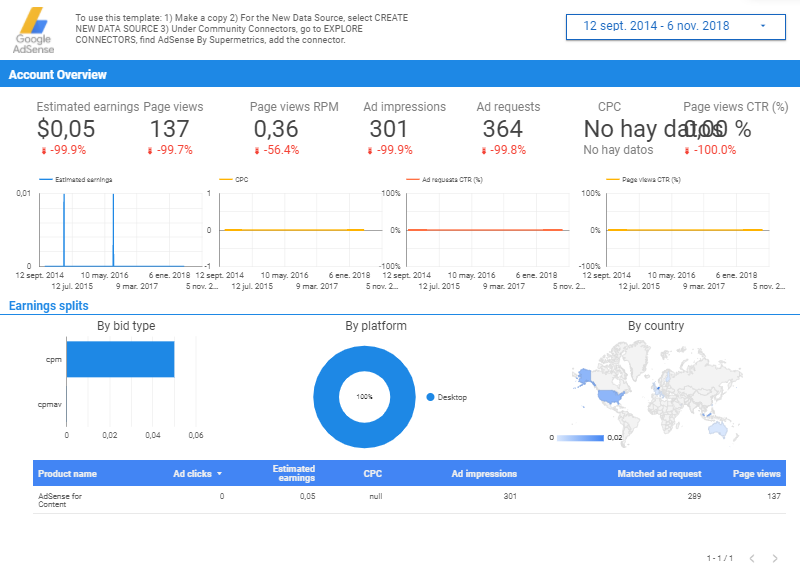
Task: Click the 'By platform' chart title
Action: point(376,326)
